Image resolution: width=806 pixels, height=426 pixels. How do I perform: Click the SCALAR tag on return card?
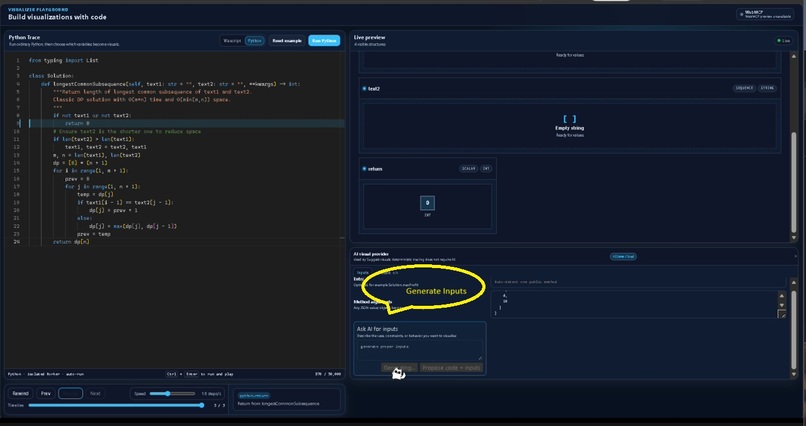click(468, 169)
